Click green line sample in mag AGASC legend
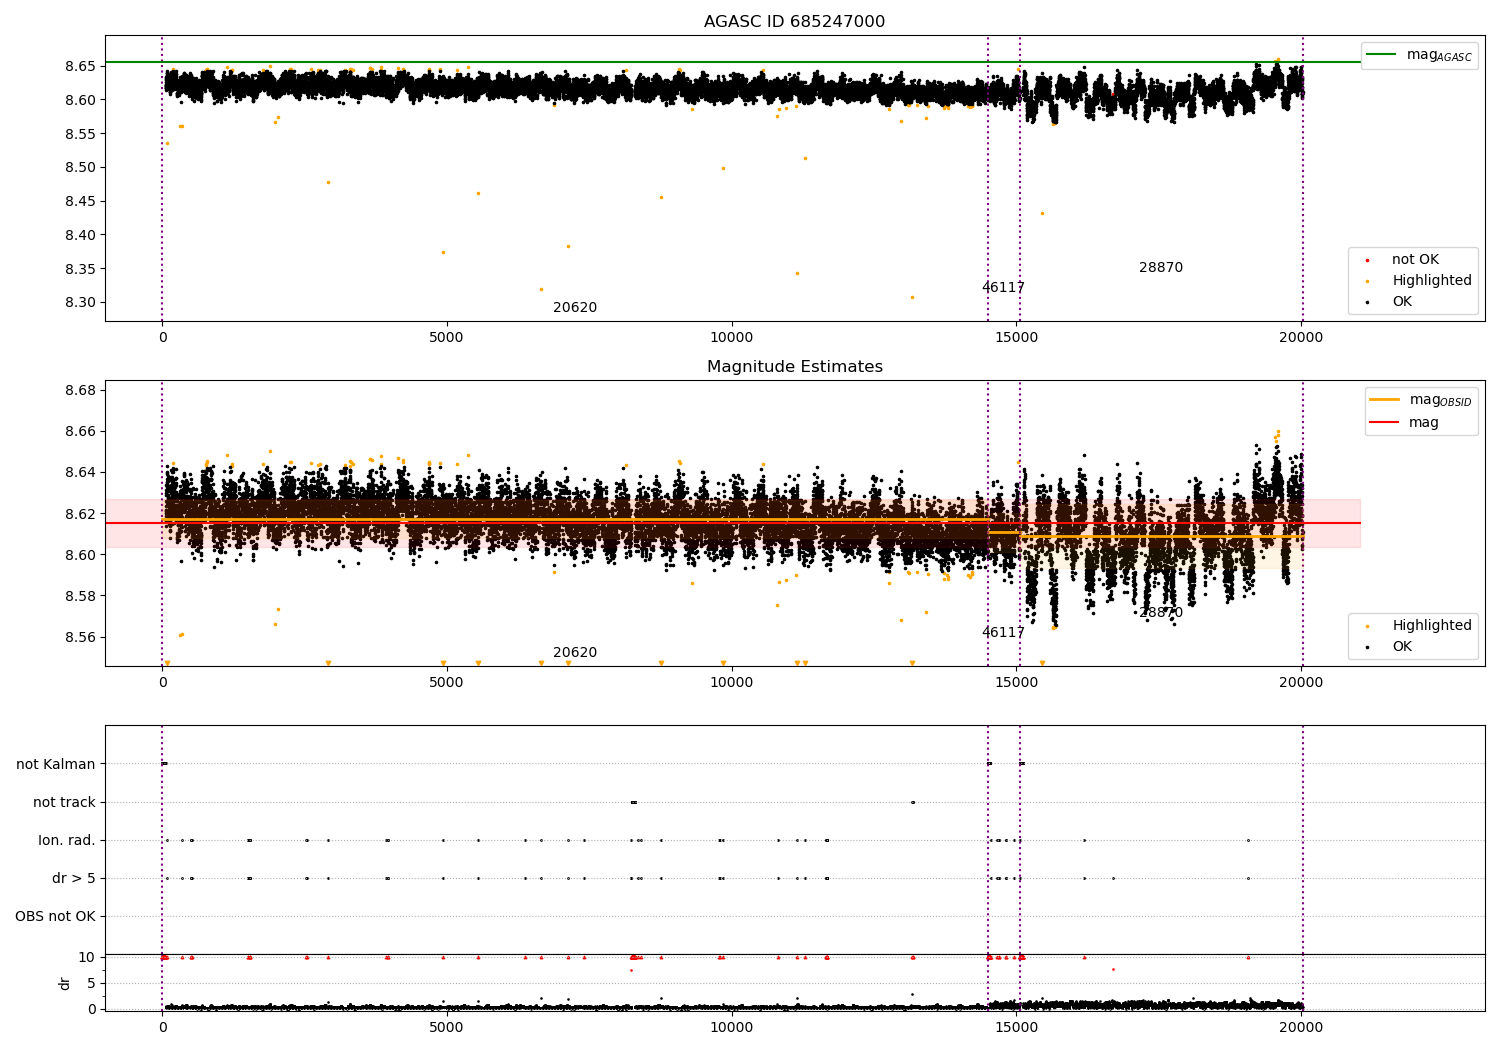 (x=1382, y=55)
